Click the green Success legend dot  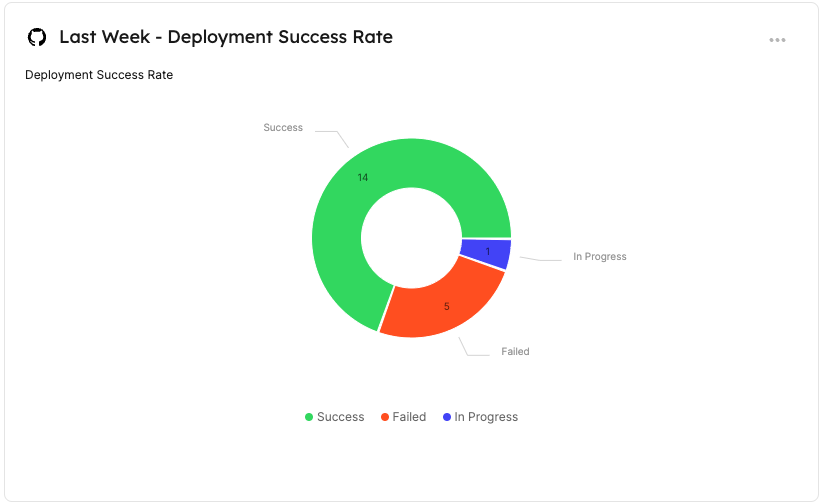(x=309, y=417)
